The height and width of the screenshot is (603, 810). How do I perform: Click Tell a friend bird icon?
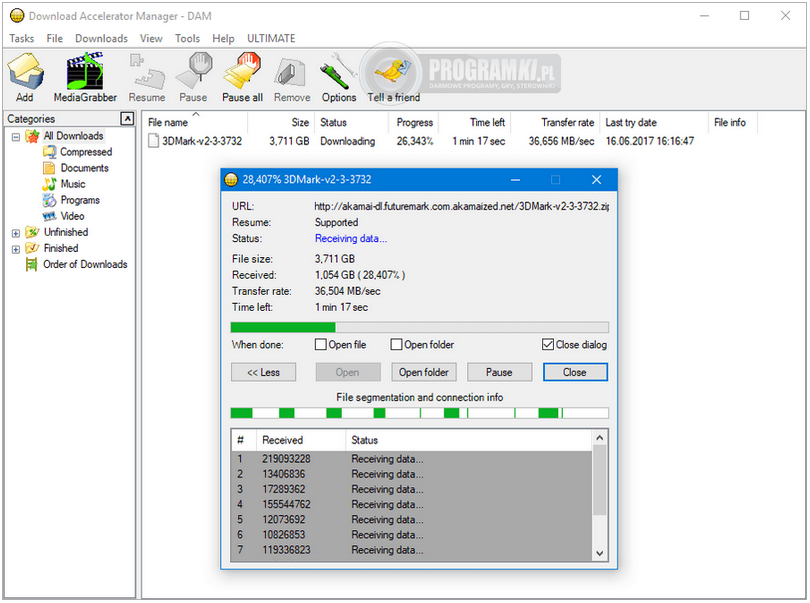click(394, 71)
